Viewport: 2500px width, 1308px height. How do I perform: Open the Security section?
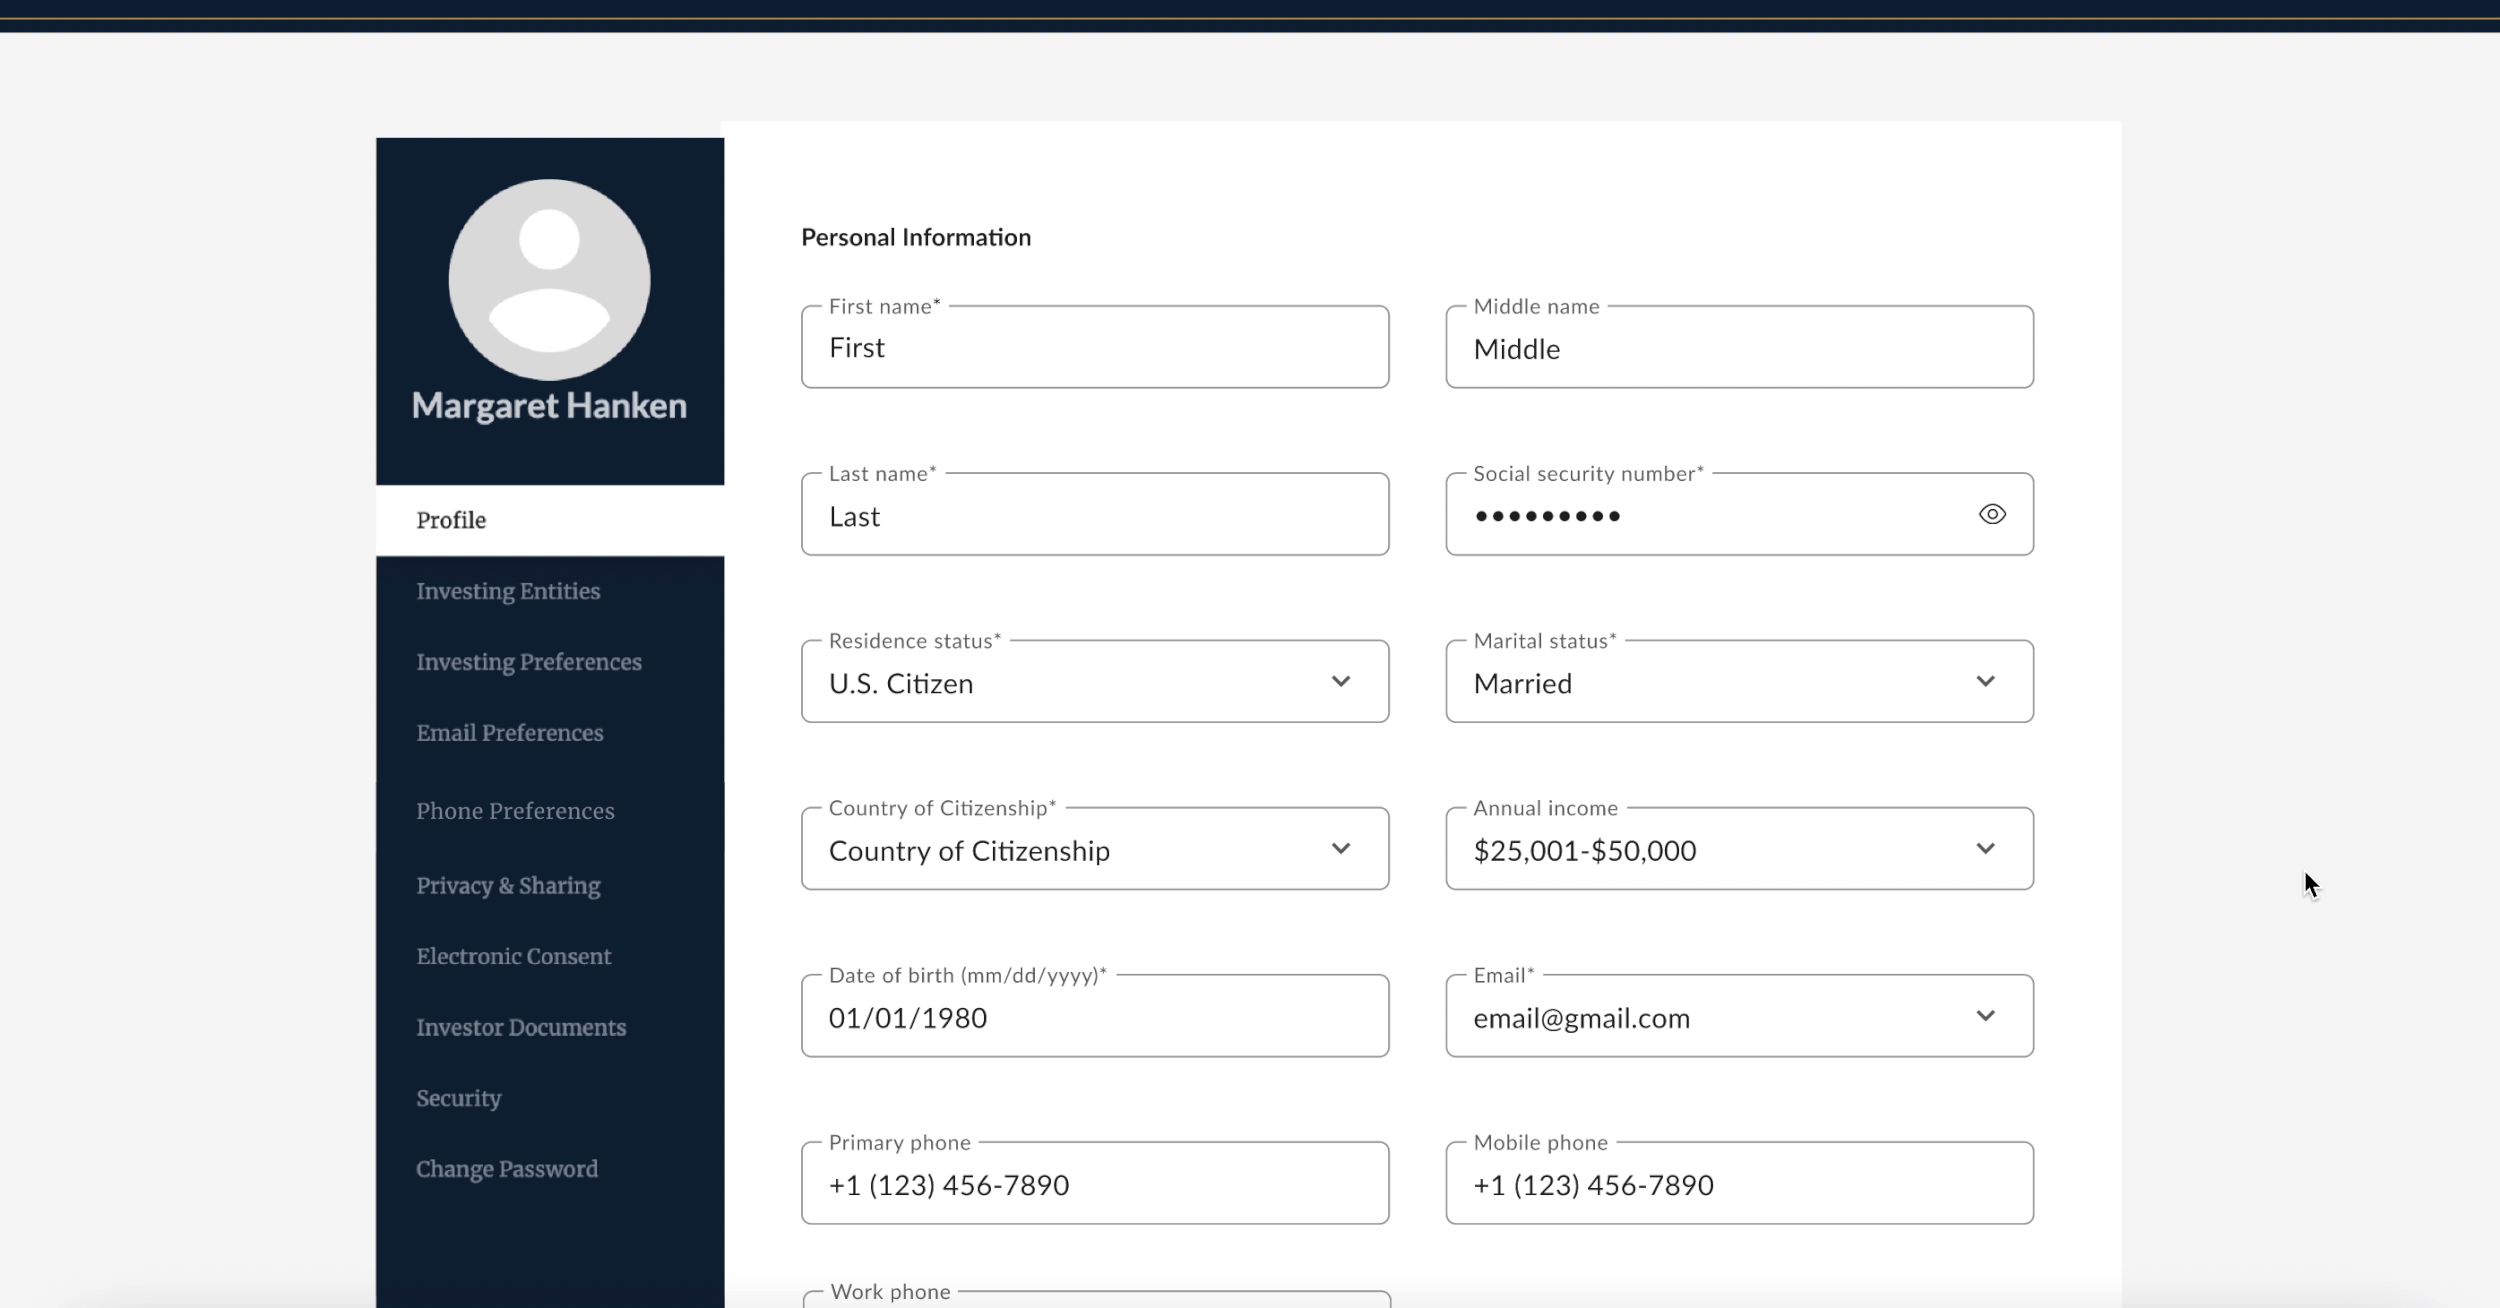(458, 1098)
